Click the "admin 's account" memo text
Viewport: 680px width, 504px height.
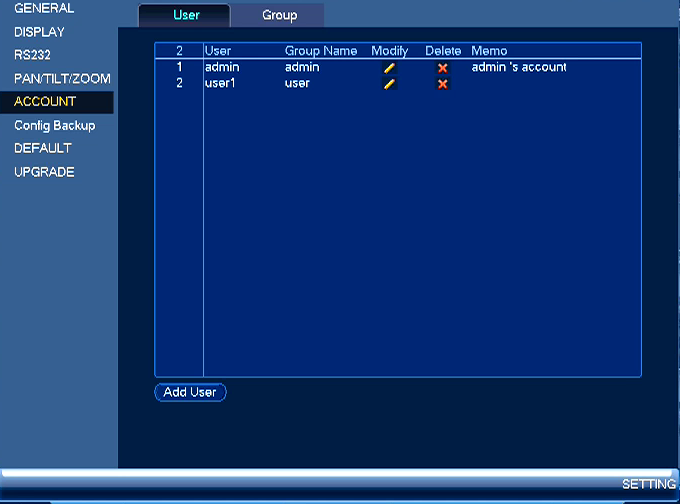coord(519,67)
